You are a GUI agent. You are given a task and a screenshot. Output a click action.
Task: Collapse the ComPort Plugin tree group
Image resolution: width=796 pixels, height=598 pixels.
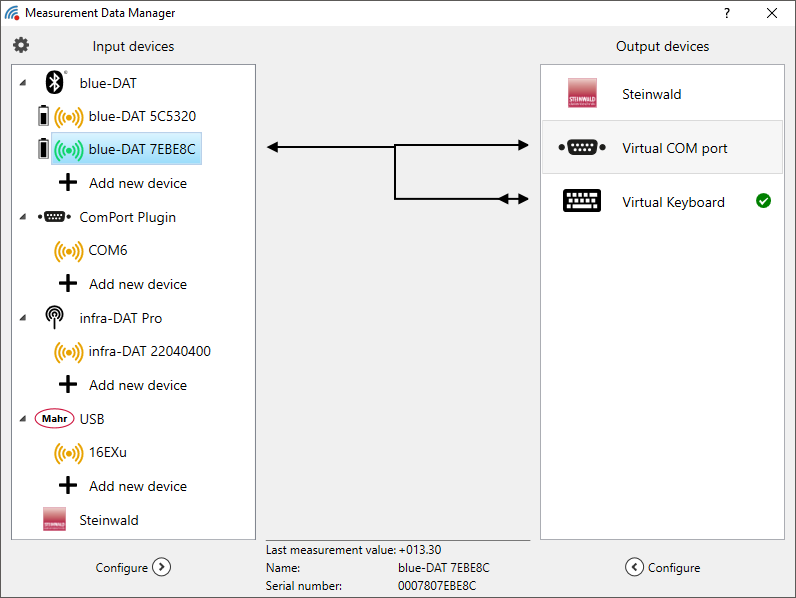[x=23, y=217]
